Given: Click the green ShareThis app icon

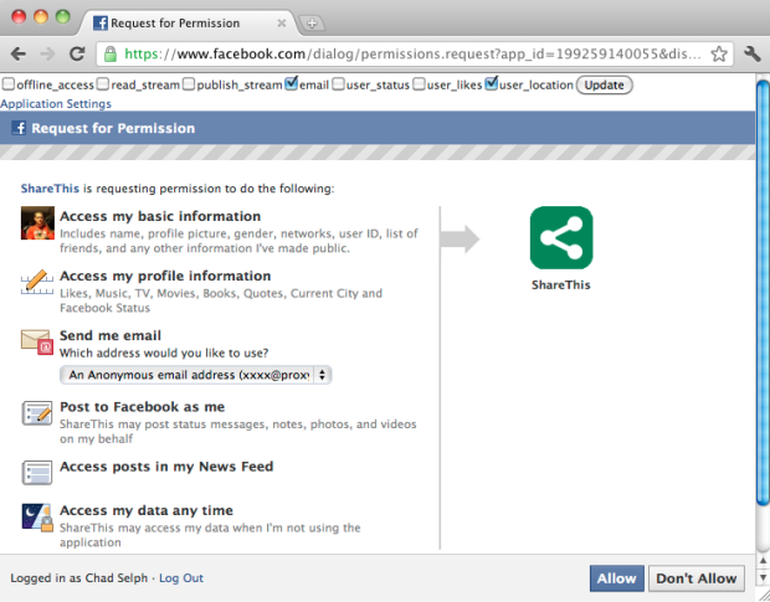Looking at the screenshot, I should (561, 238).
